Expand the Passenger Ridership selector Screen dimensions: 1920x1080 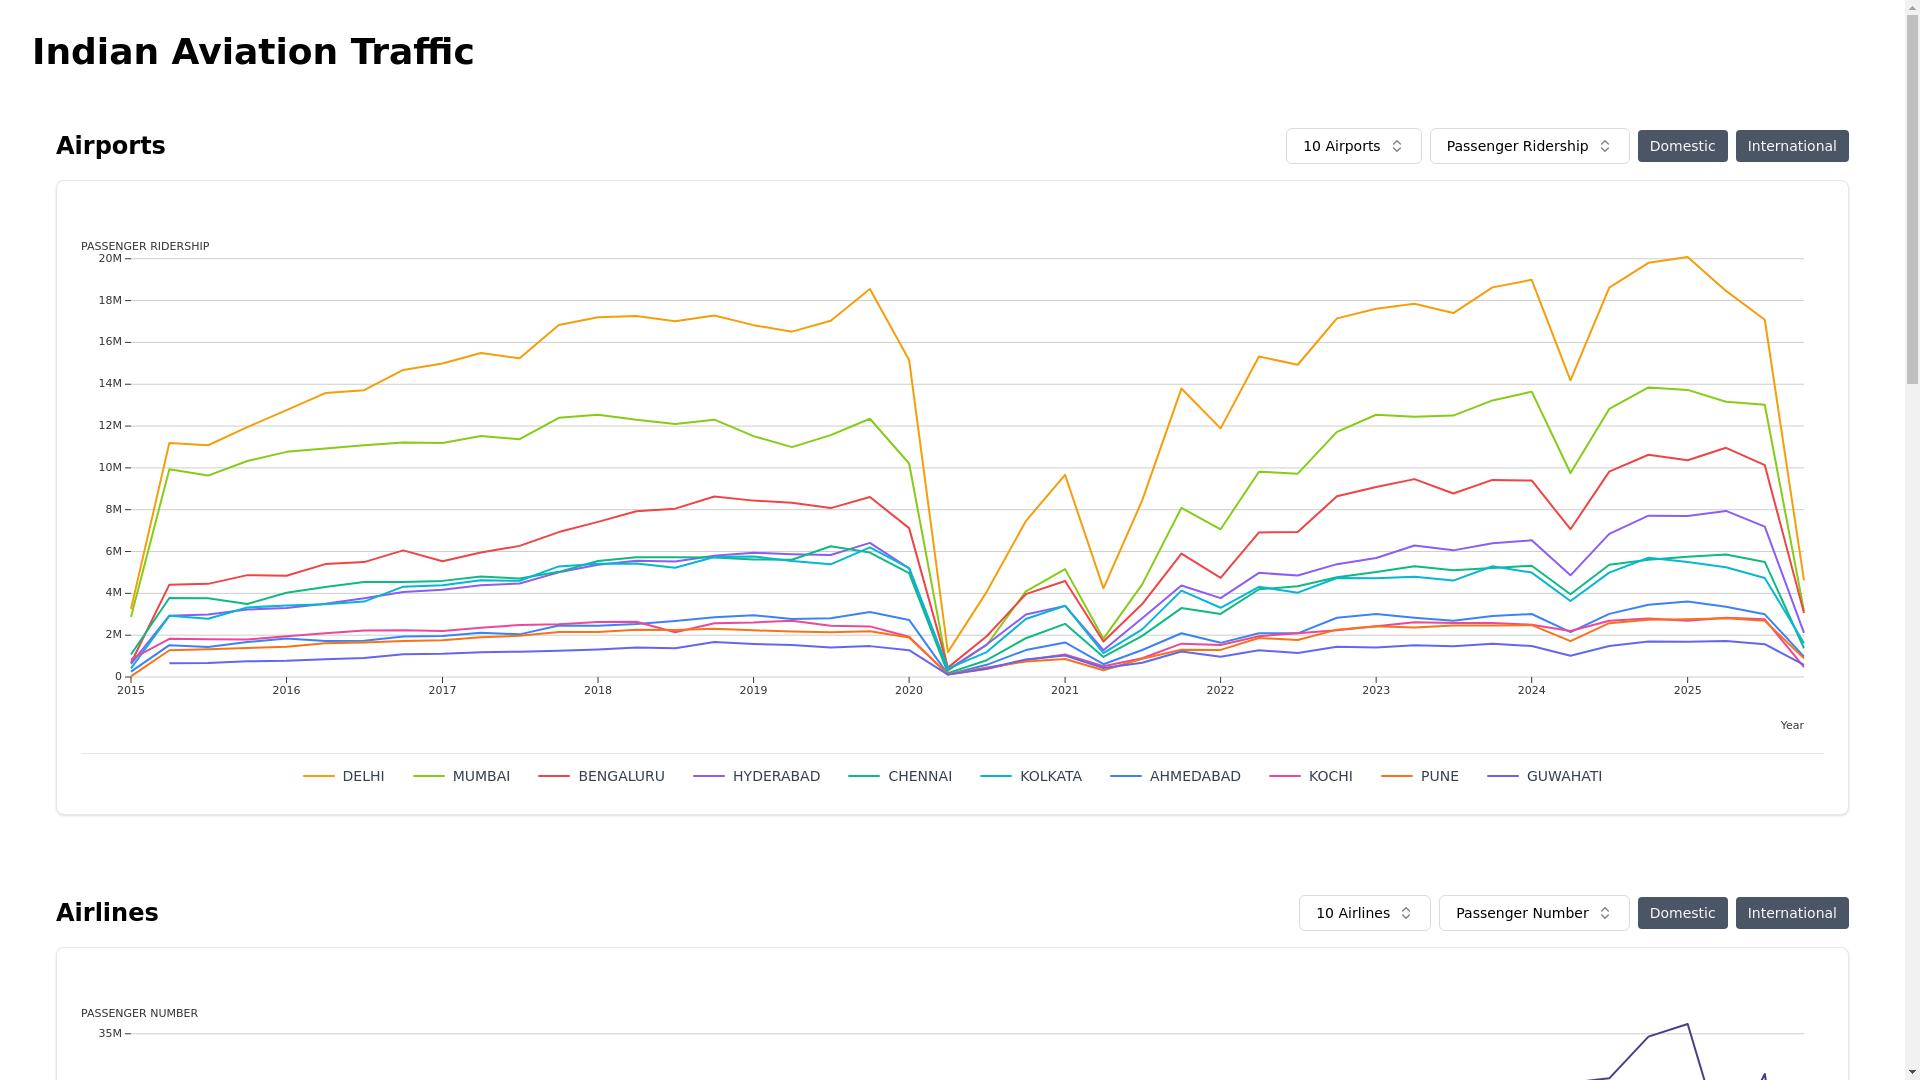coord(1529,146)
